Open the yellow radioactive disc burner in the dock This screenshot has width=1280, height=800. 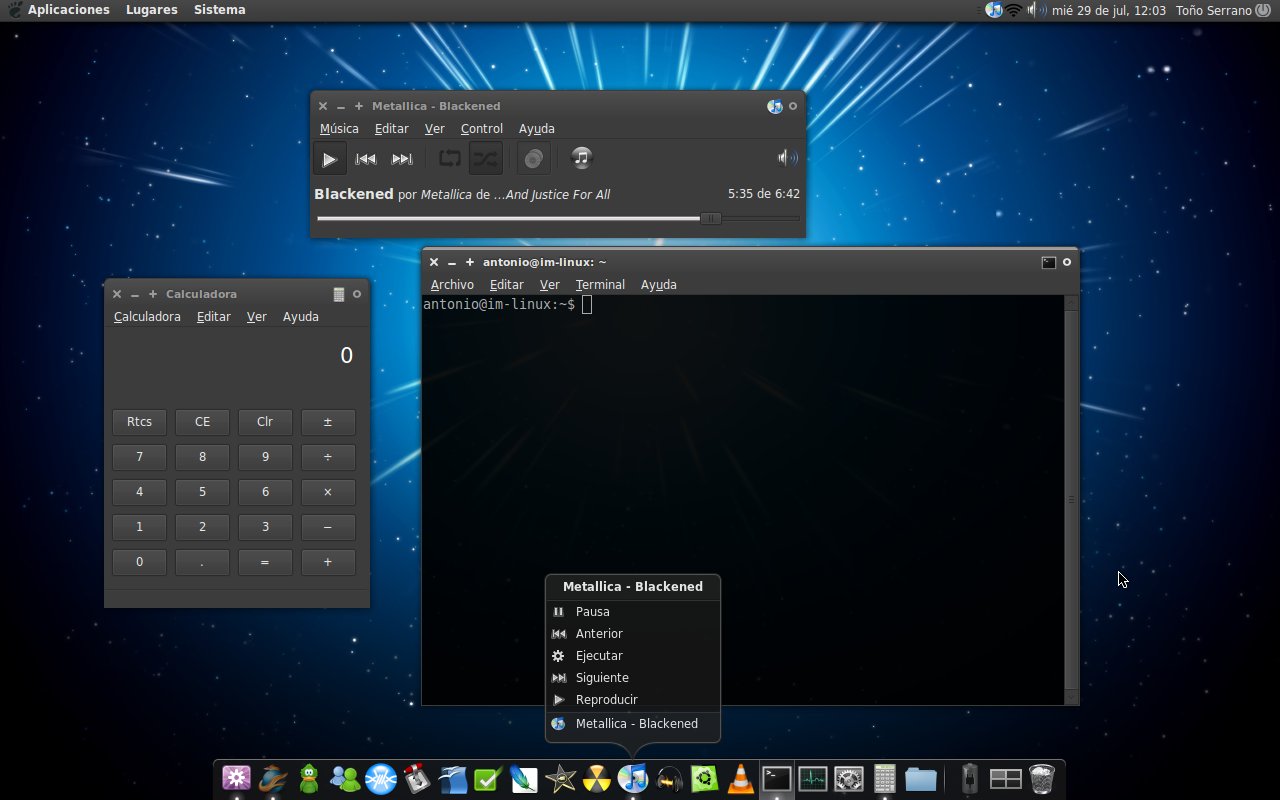[597, 778]
